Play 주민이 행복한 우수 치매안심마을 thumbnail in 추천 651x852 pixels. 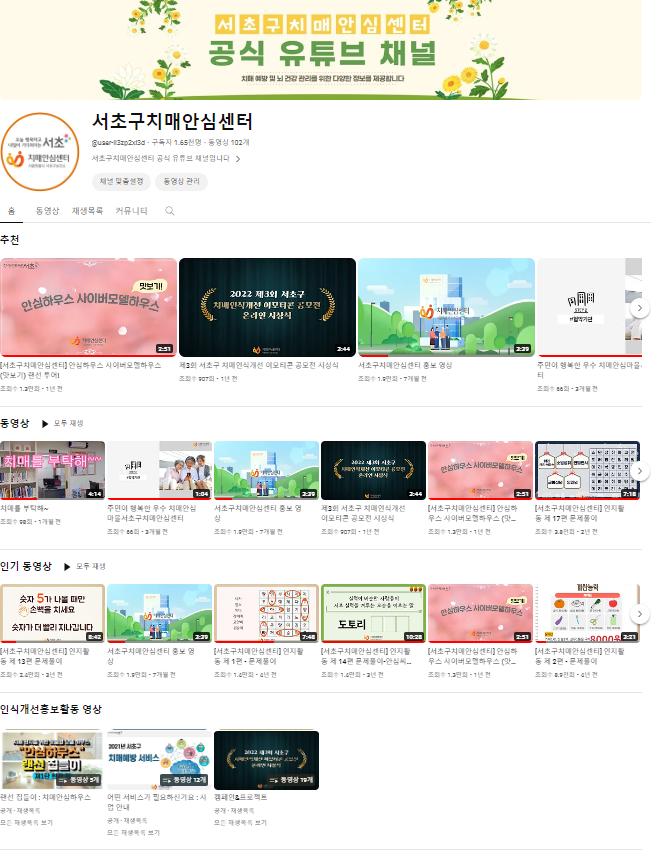tap(590, 308)
